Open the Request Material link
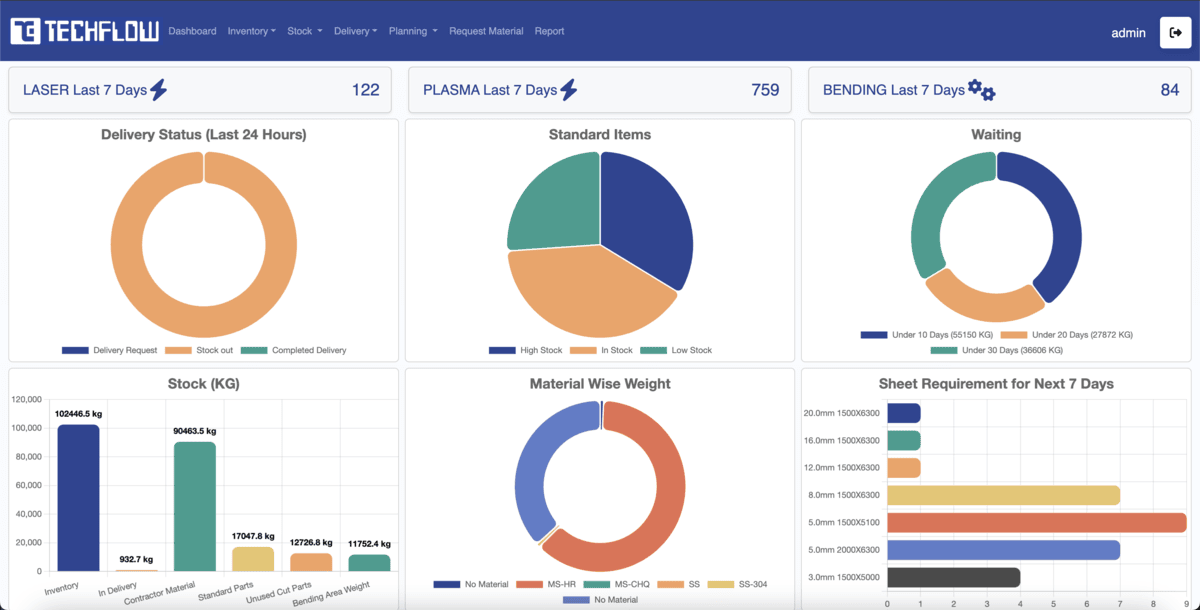The width and height of the screenshot is (1200, 610). [x=486, y=31]
